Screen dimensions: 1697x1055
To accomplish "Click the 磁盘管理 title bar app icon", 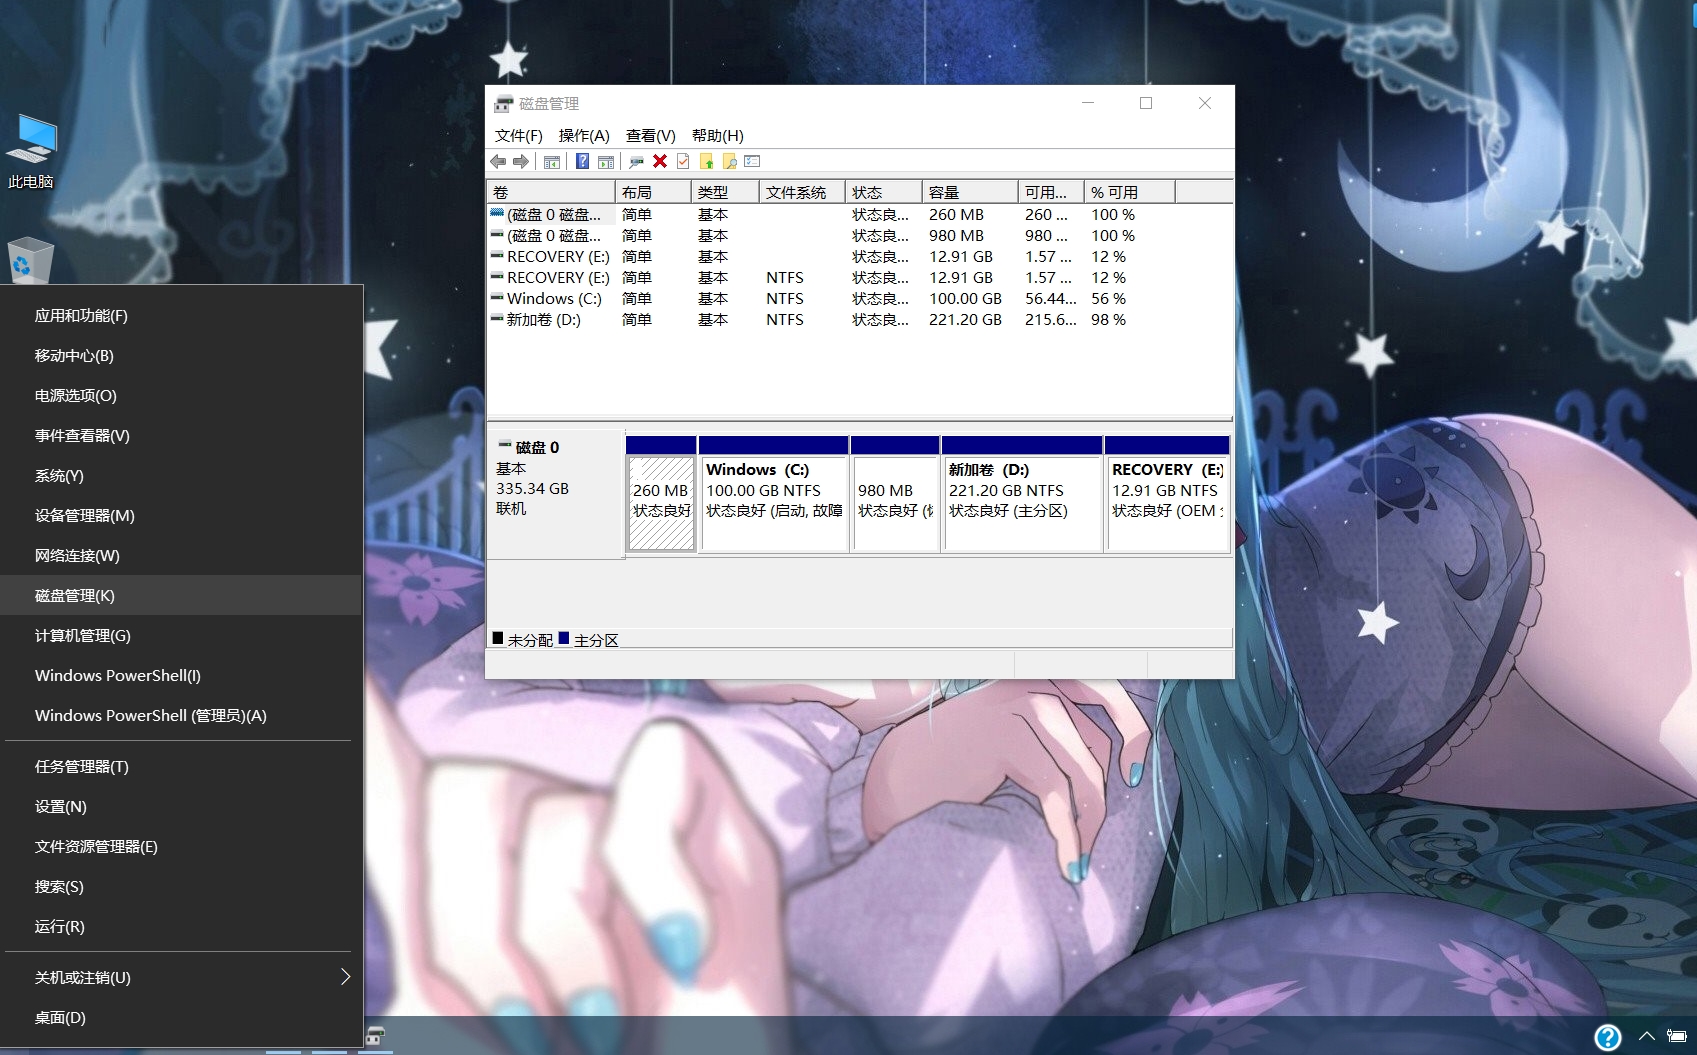I will (503, 104).
